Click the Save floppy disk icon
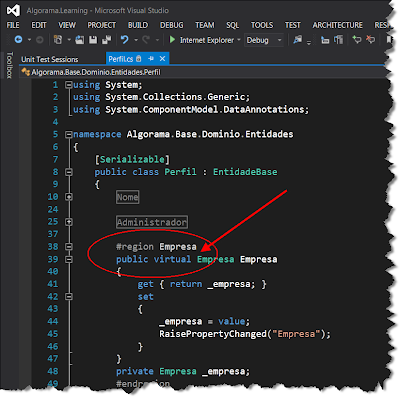The image size is (400, 397). pyautogui.click(x=93, y=40)
